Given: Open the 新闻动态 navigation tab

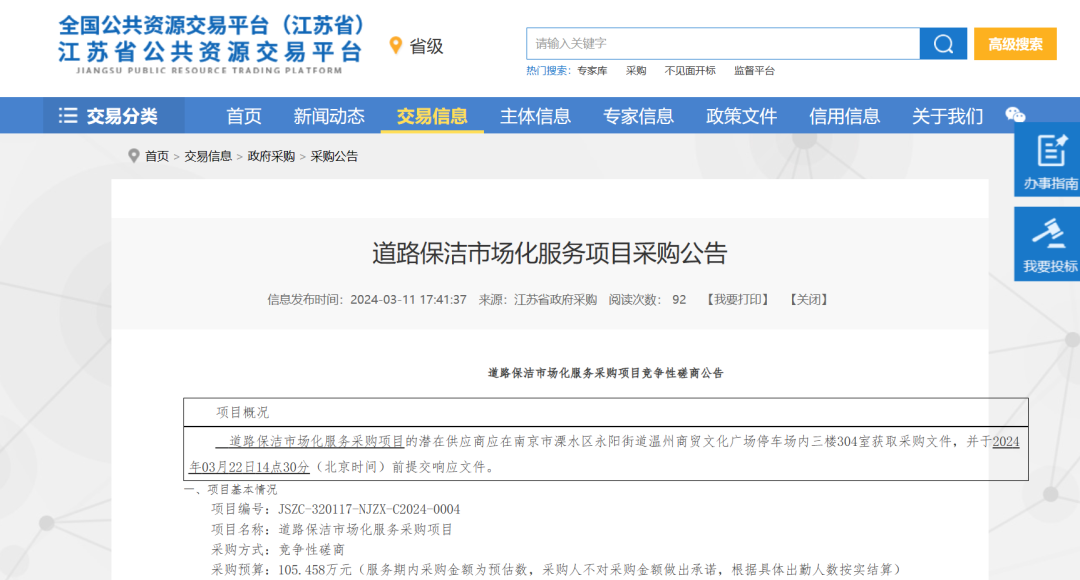Looking at the screenshot, I should click(x=329, y=116).
